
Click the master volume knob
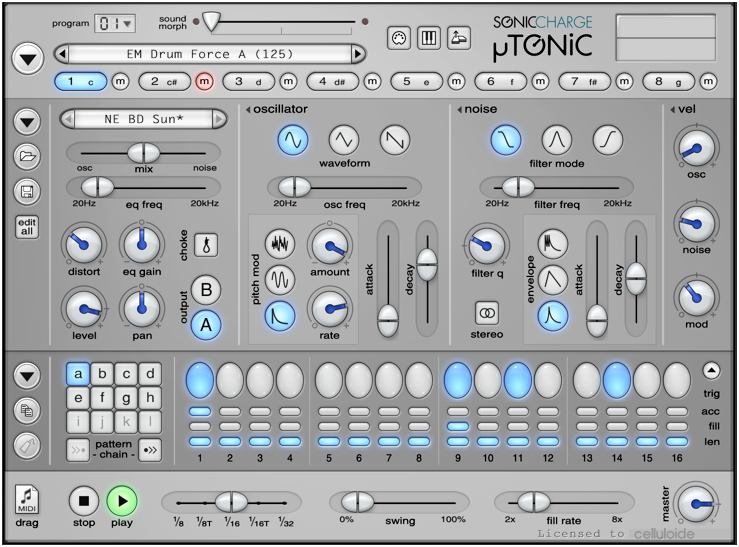(696, 504)
